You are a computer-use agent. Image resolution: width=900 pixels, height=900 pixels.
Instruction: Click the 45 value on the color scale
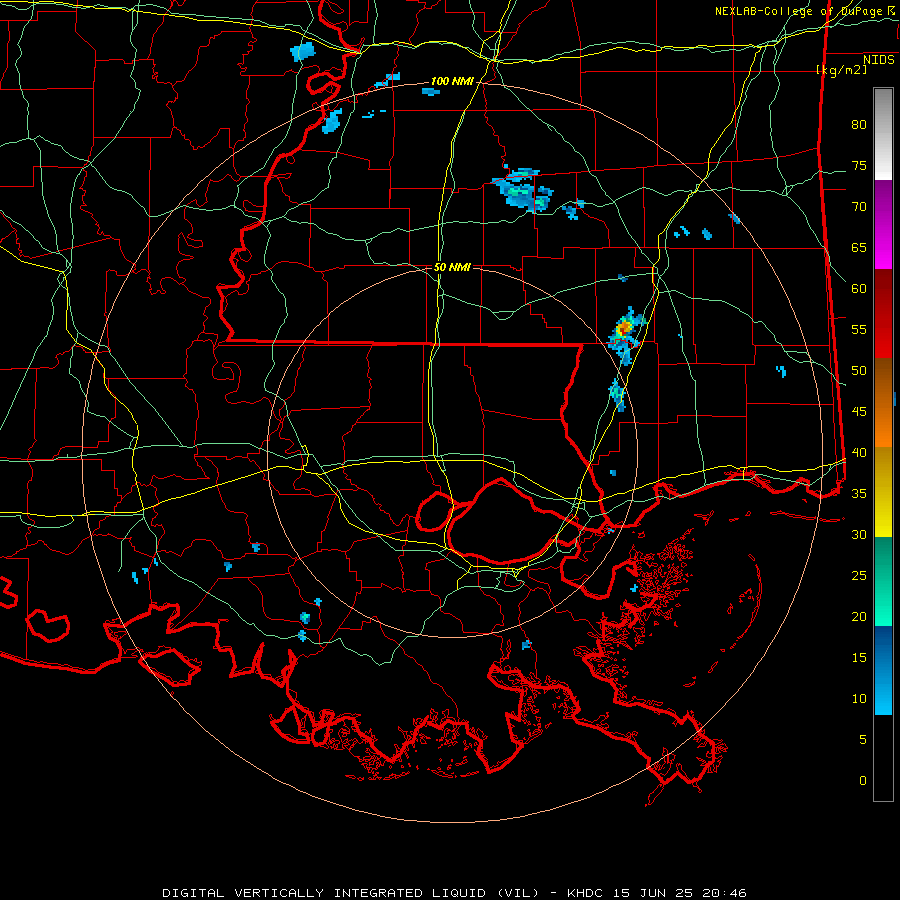click(859, 412)
